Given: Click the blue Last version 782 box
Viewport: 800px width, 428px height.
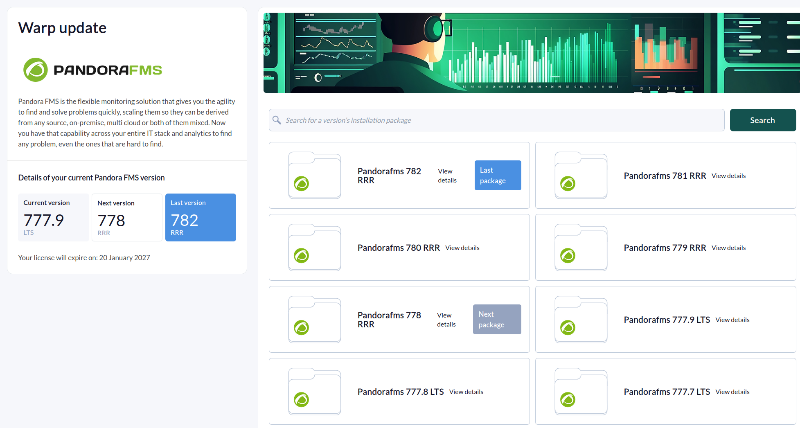Looking at the screenshot, I should click(x=201, y=217).
